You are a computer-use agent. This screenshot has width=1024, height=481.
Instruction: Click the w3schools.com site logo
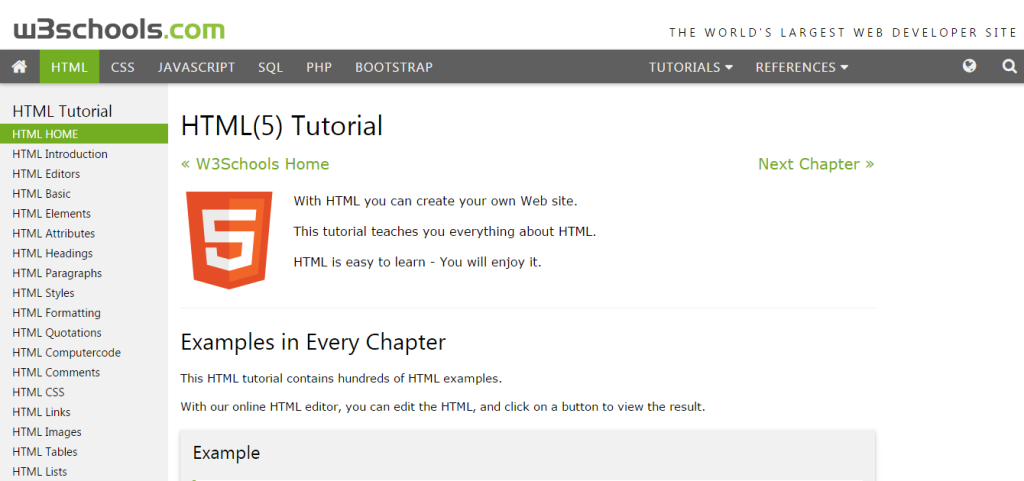119,29
